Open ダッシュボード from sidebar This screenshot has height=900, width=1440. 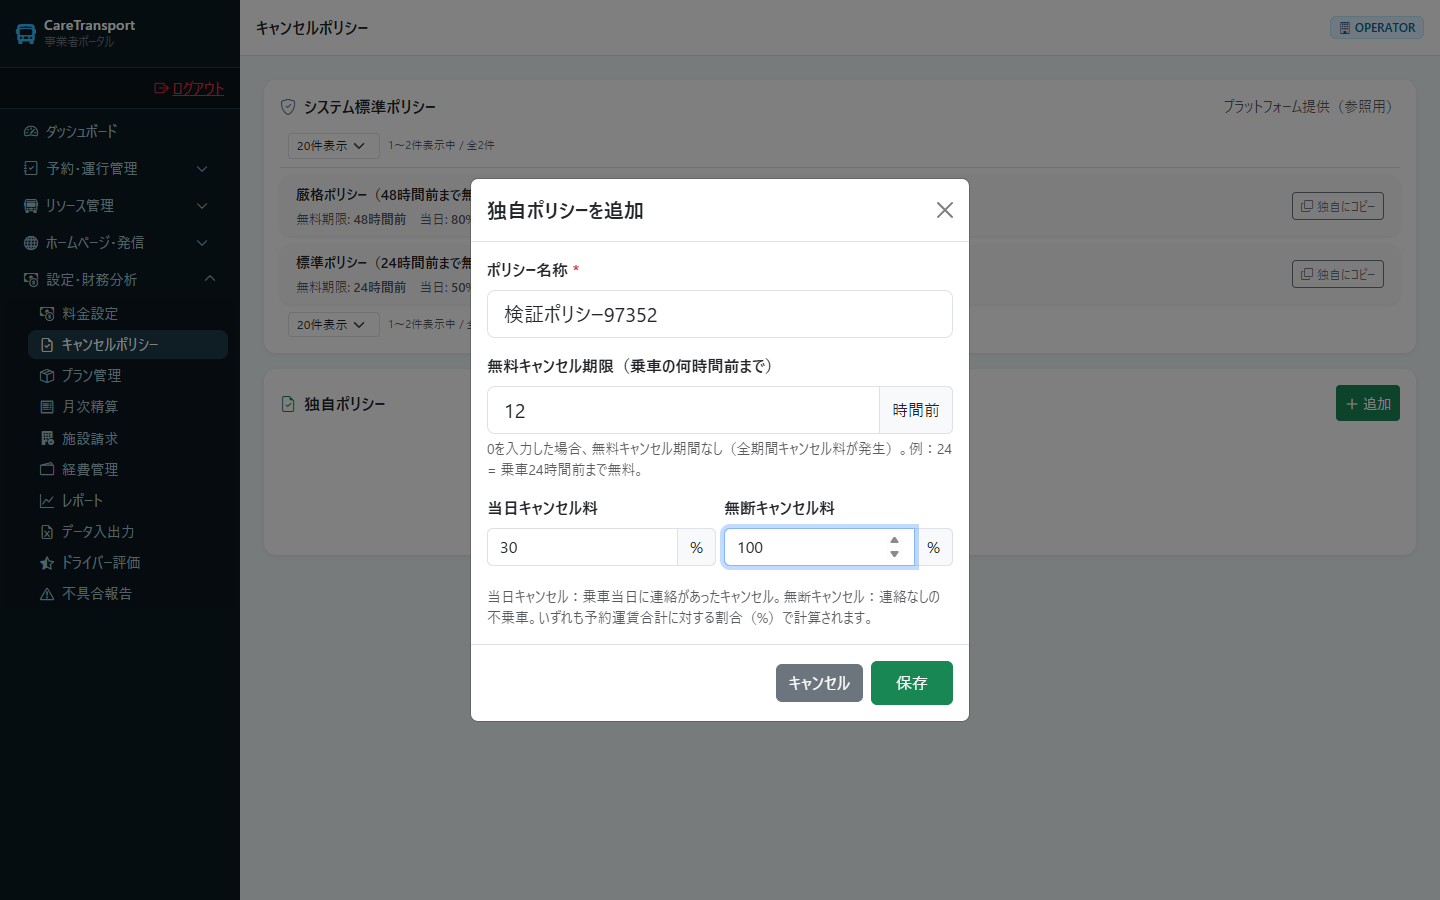(120, 131)
